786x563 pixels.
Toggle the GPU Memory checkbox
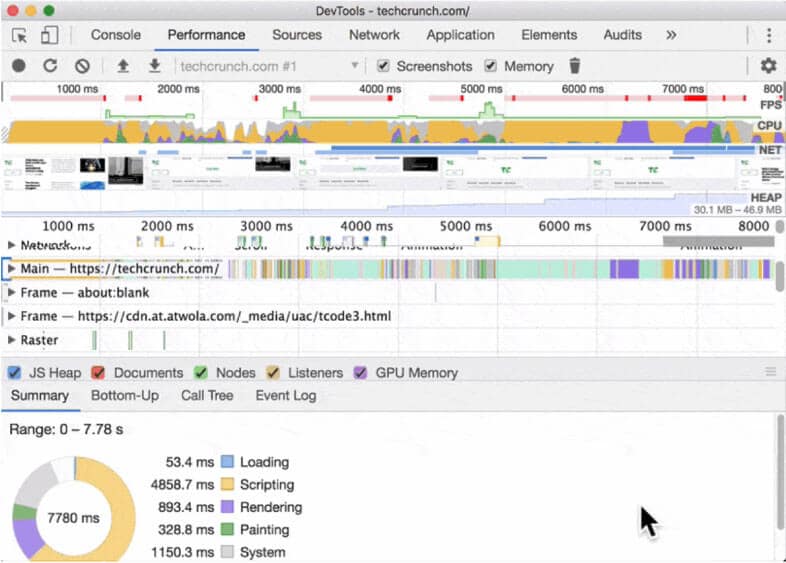[360, 372]
